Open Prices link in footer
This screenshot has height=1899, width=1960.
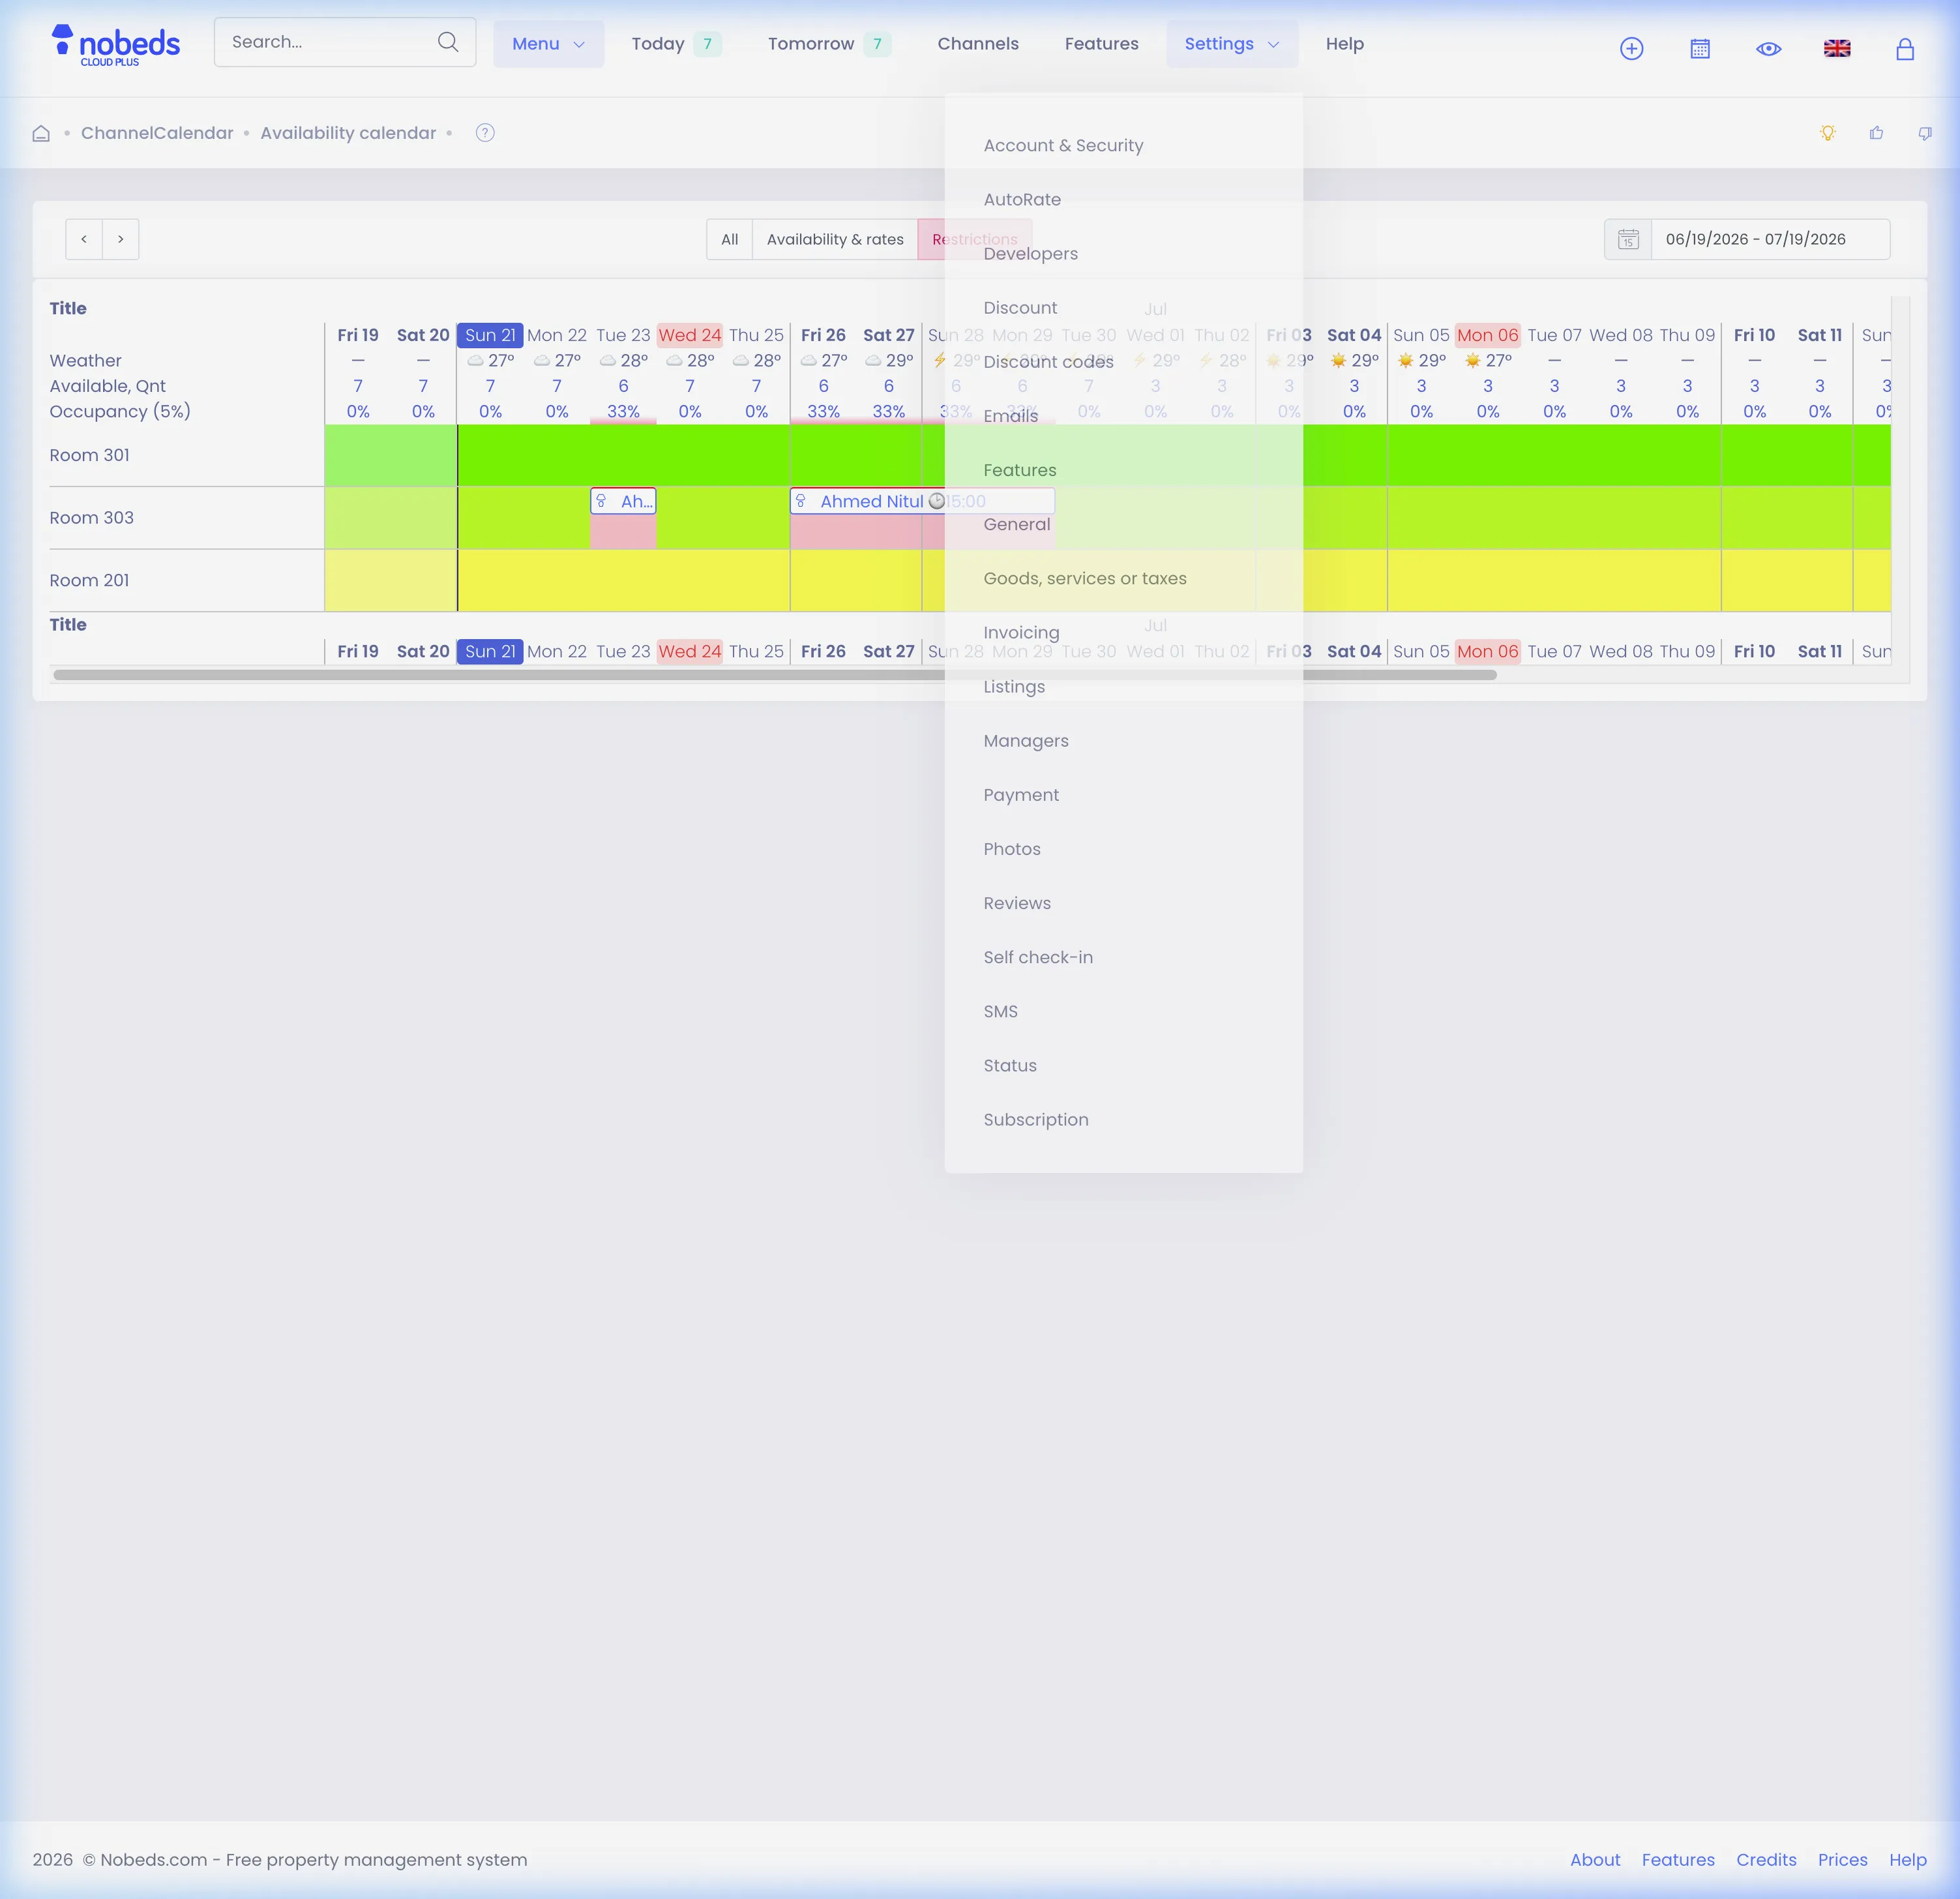[1842, 1860]
